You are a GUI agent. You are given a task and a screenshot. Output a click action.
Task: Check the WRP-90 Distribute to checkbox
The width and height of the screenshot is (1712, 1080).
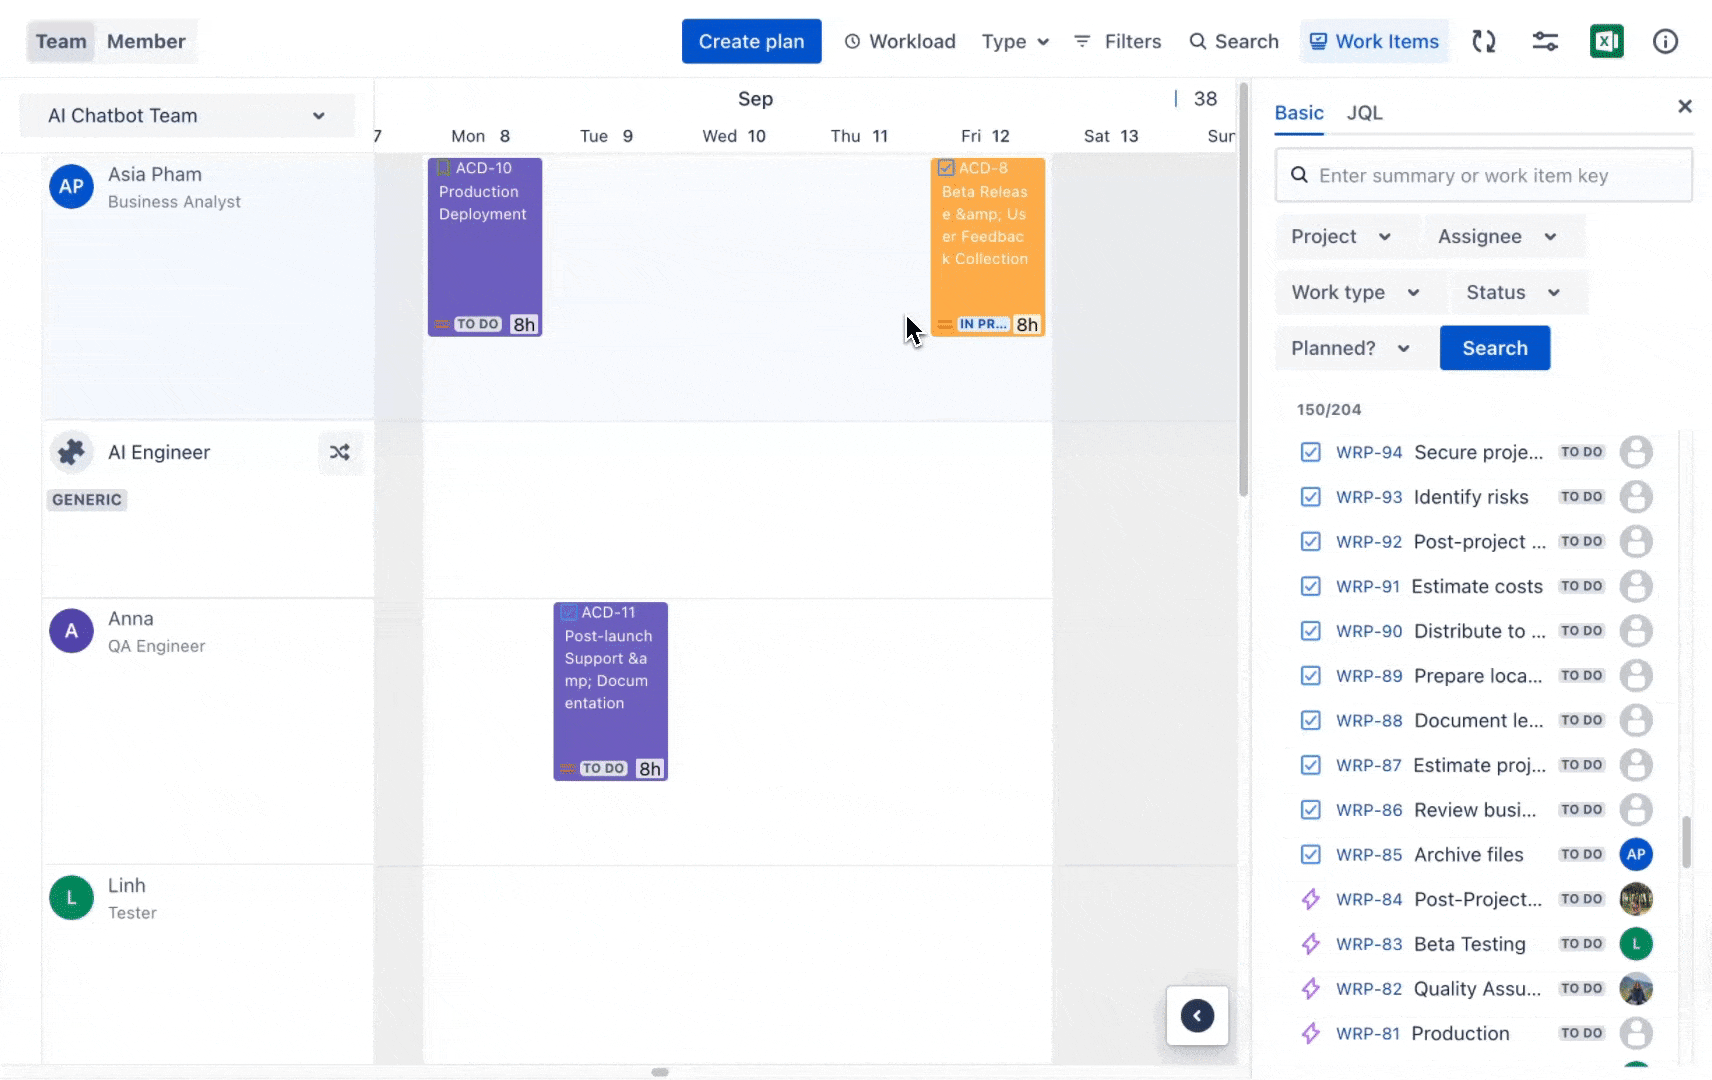coord(1311,631)
